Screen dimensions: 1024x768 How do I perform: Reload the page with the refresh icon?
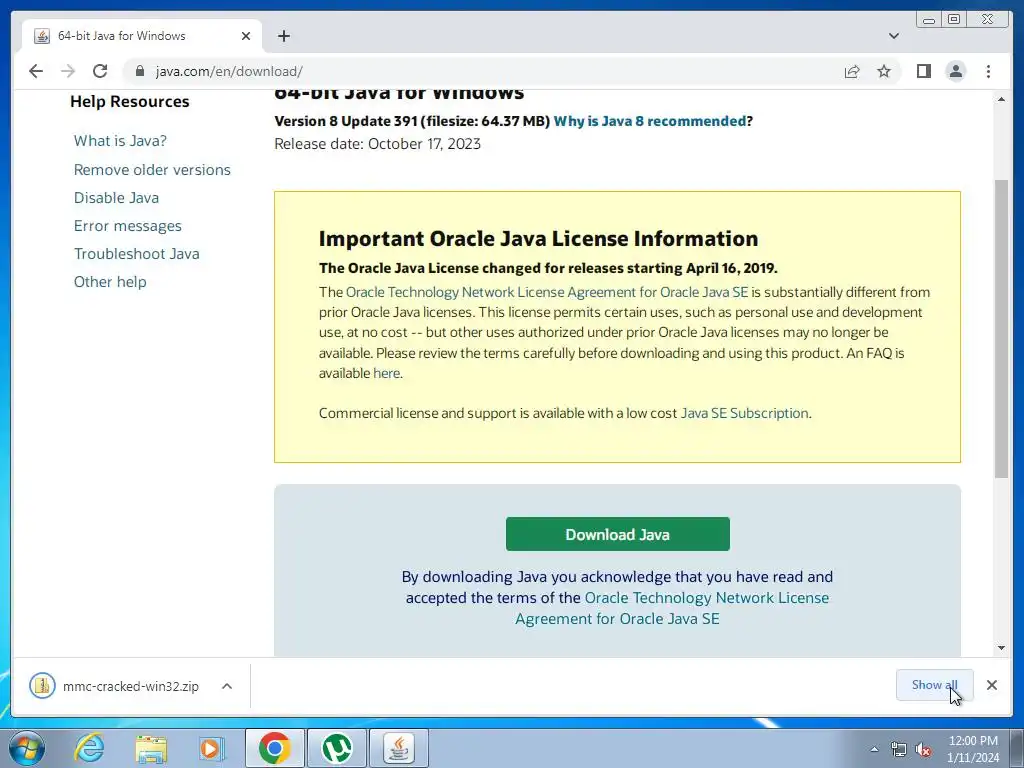coord(100,71)
